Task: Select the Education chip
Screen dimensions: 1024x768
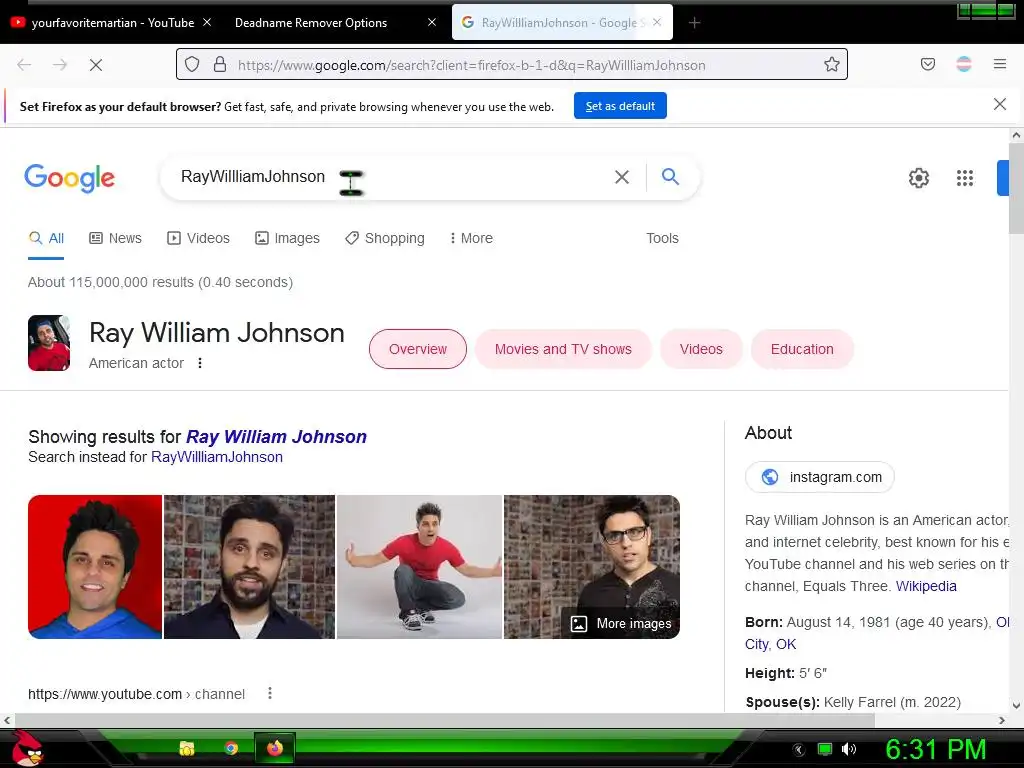Action: pyautogui.click(x=802, y=349)
